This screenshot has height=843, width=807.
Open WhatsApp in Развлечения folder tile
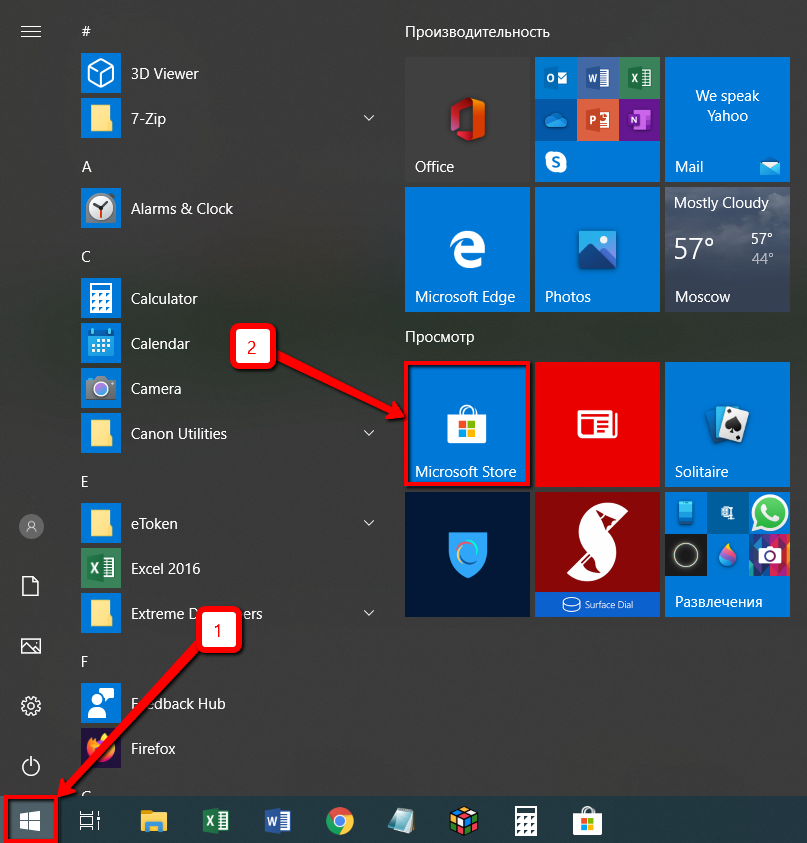pos(769,513)
